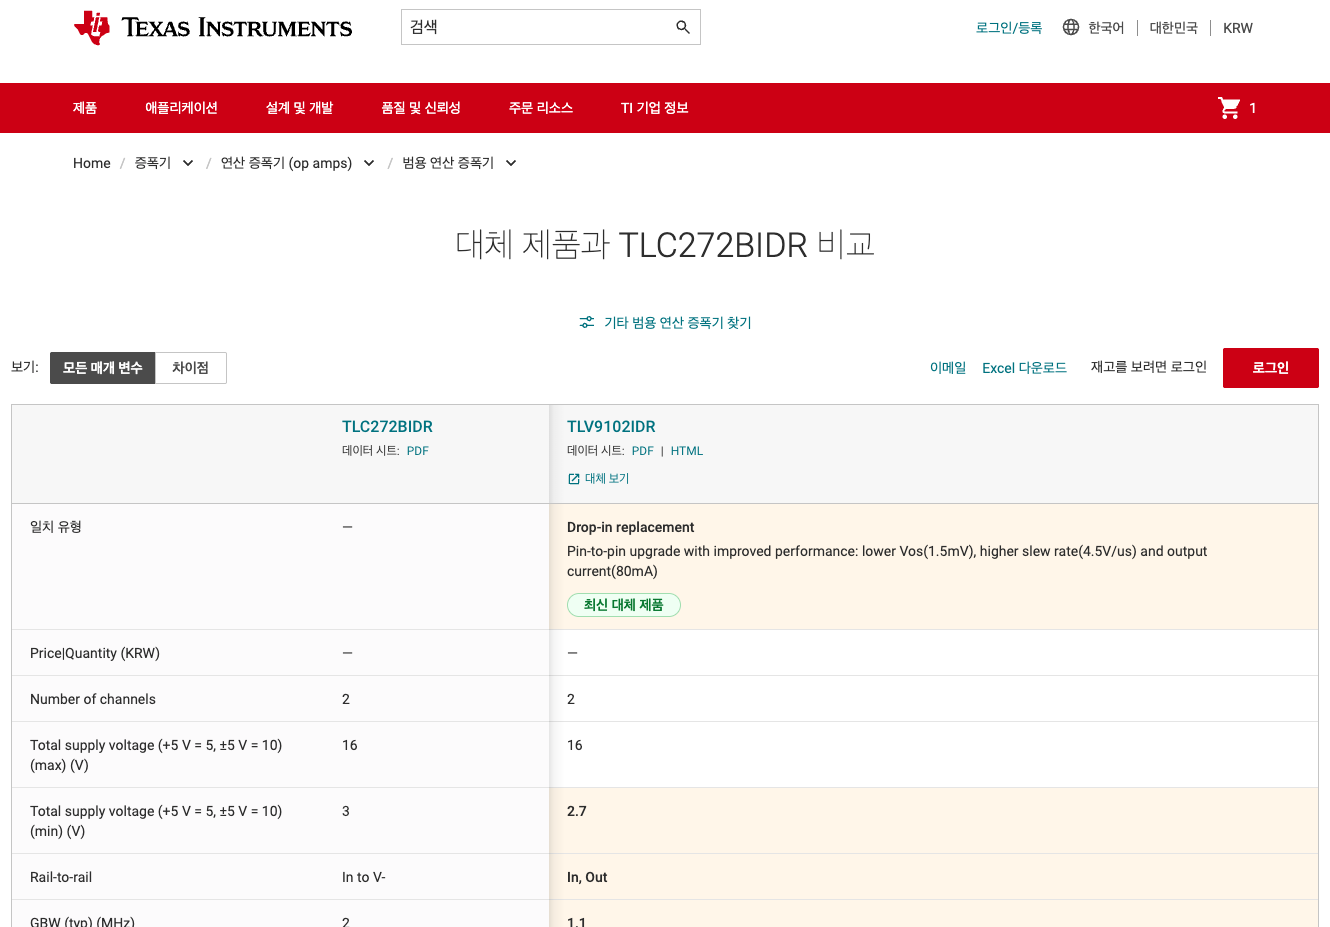This screenshot has height=927, width=1330.
Task: Open the TLC272BIDR datasheet PDF
Action: point(418,451)
